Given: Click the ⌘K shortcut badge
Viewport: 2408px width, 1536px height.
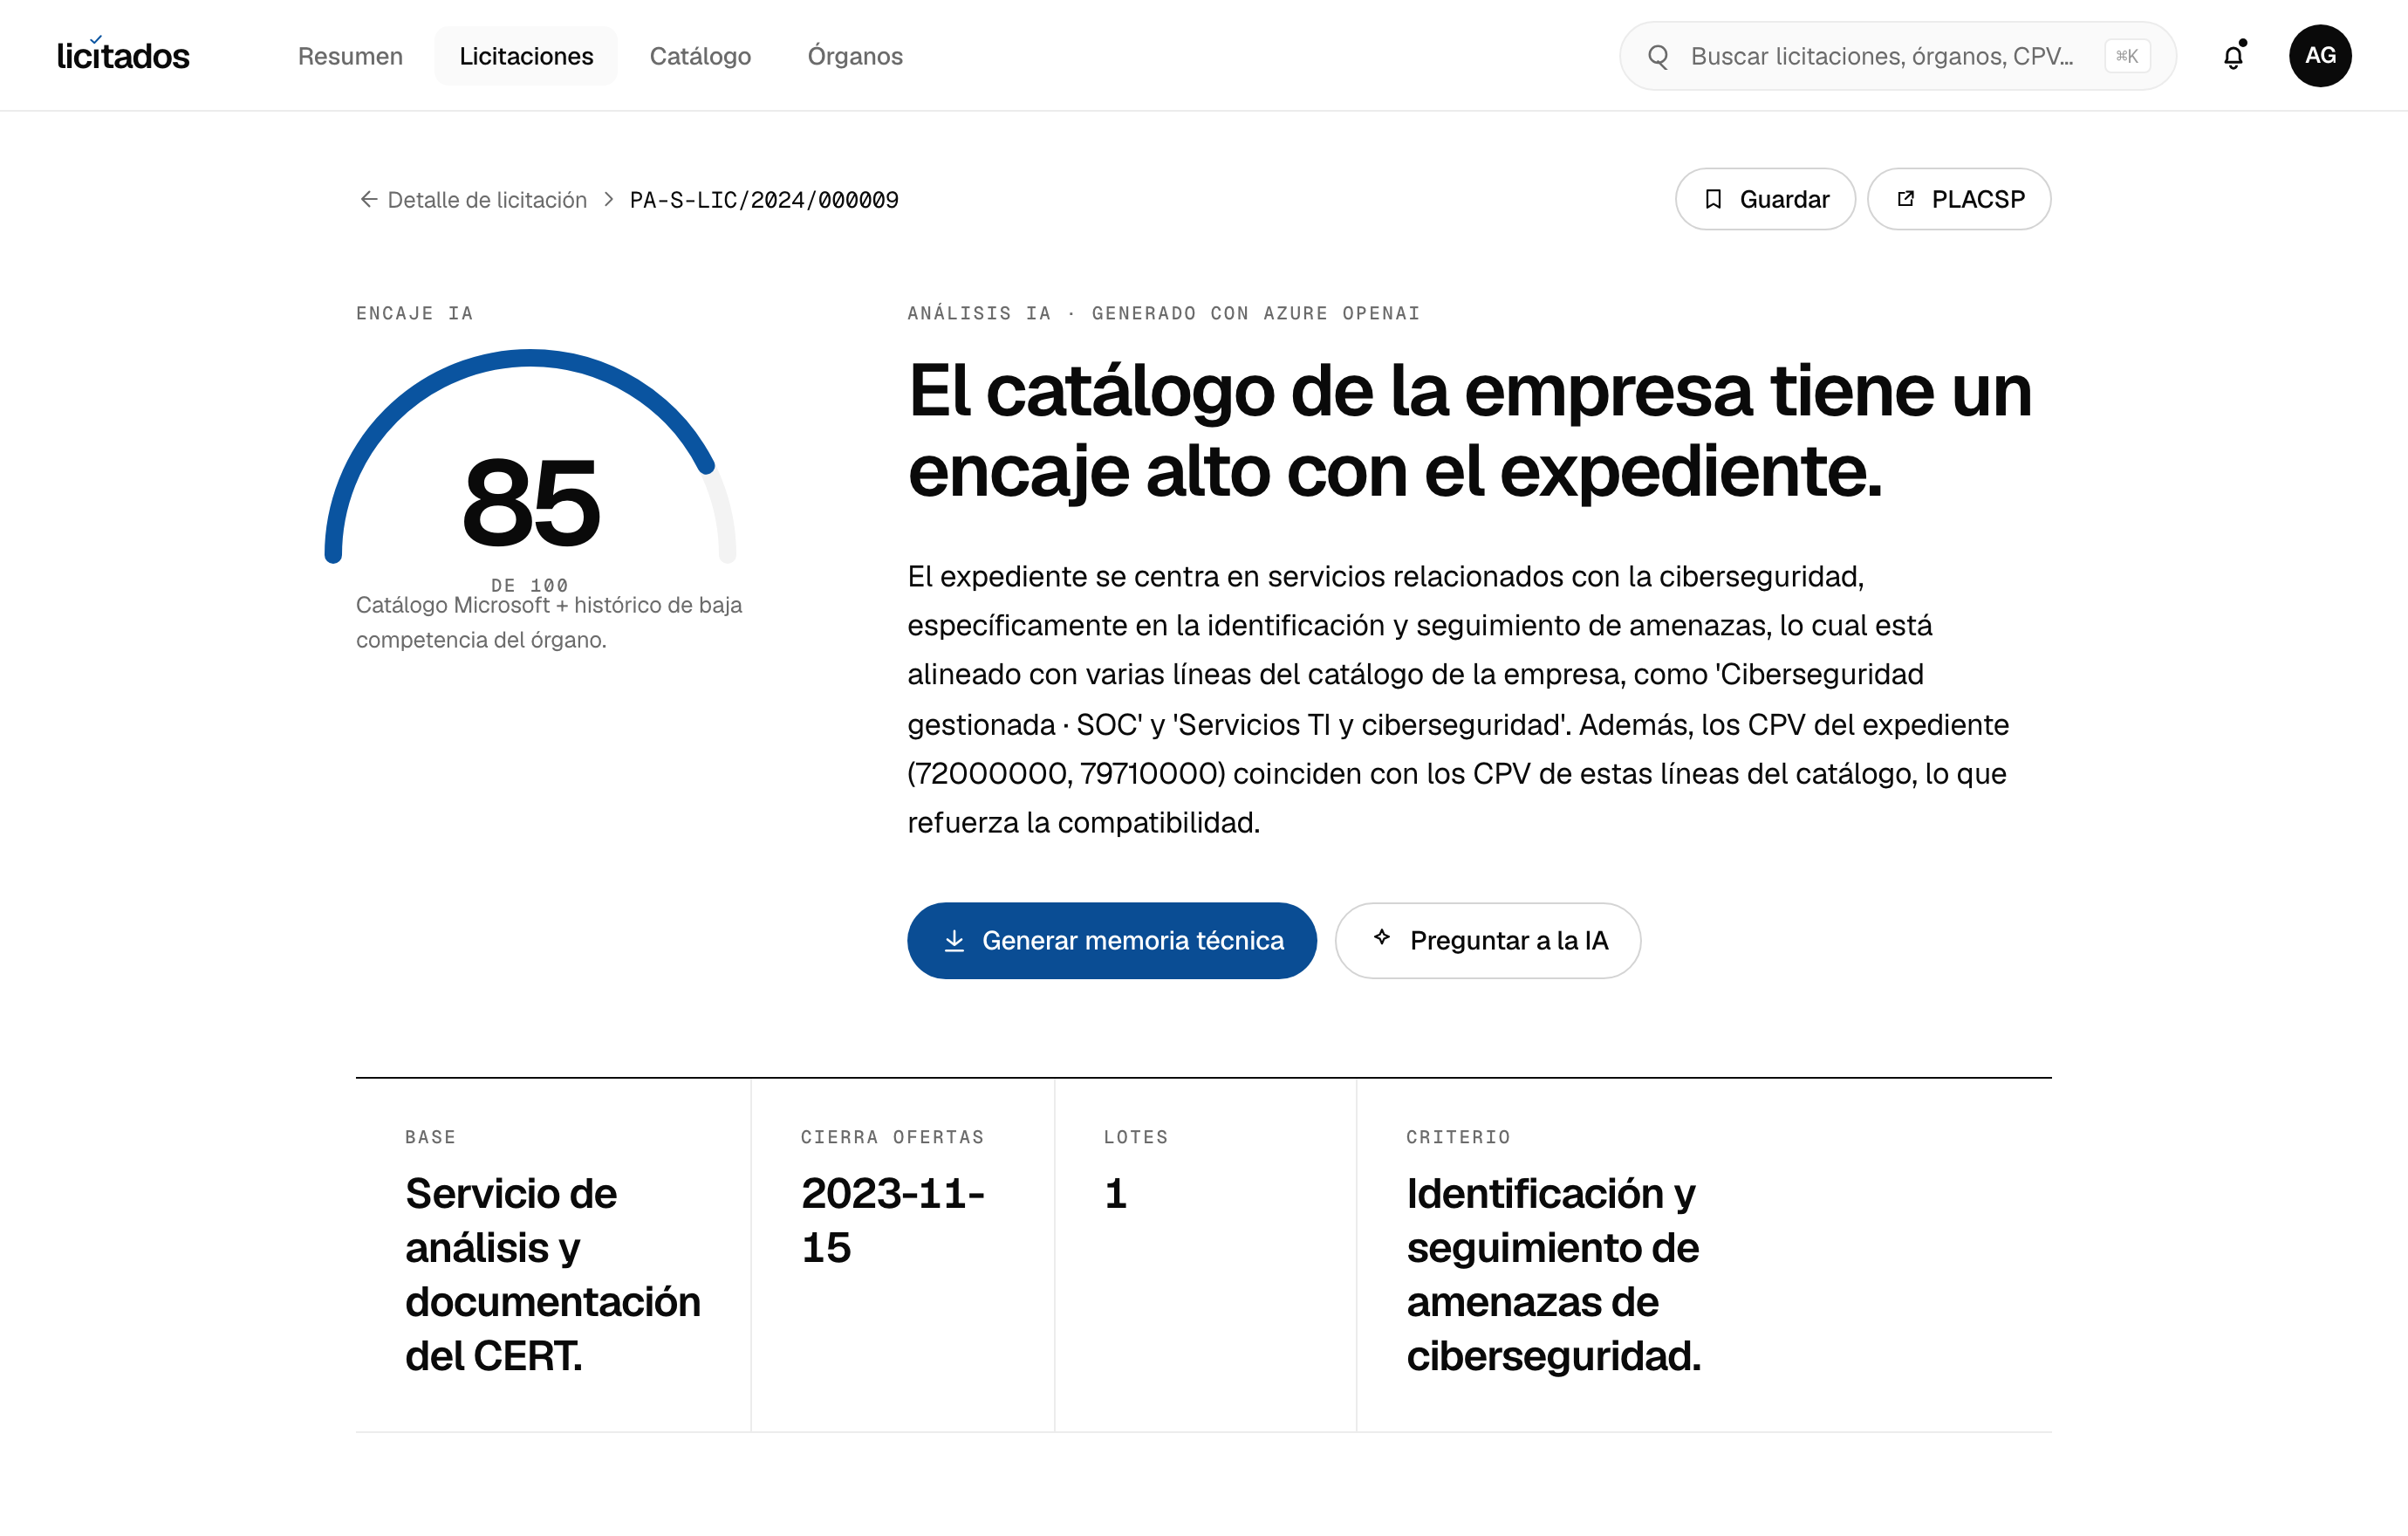Looking at the screenshot, I should pyautogui.click(x=2126, y=56).
